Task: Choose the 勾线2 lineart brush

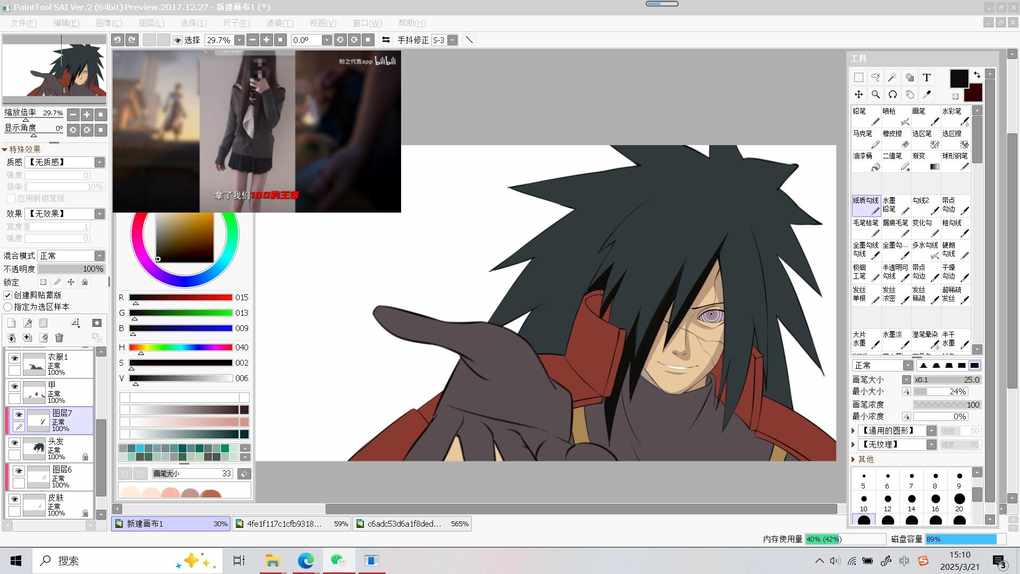Action: pyautogui.click(x=926, y=206)
